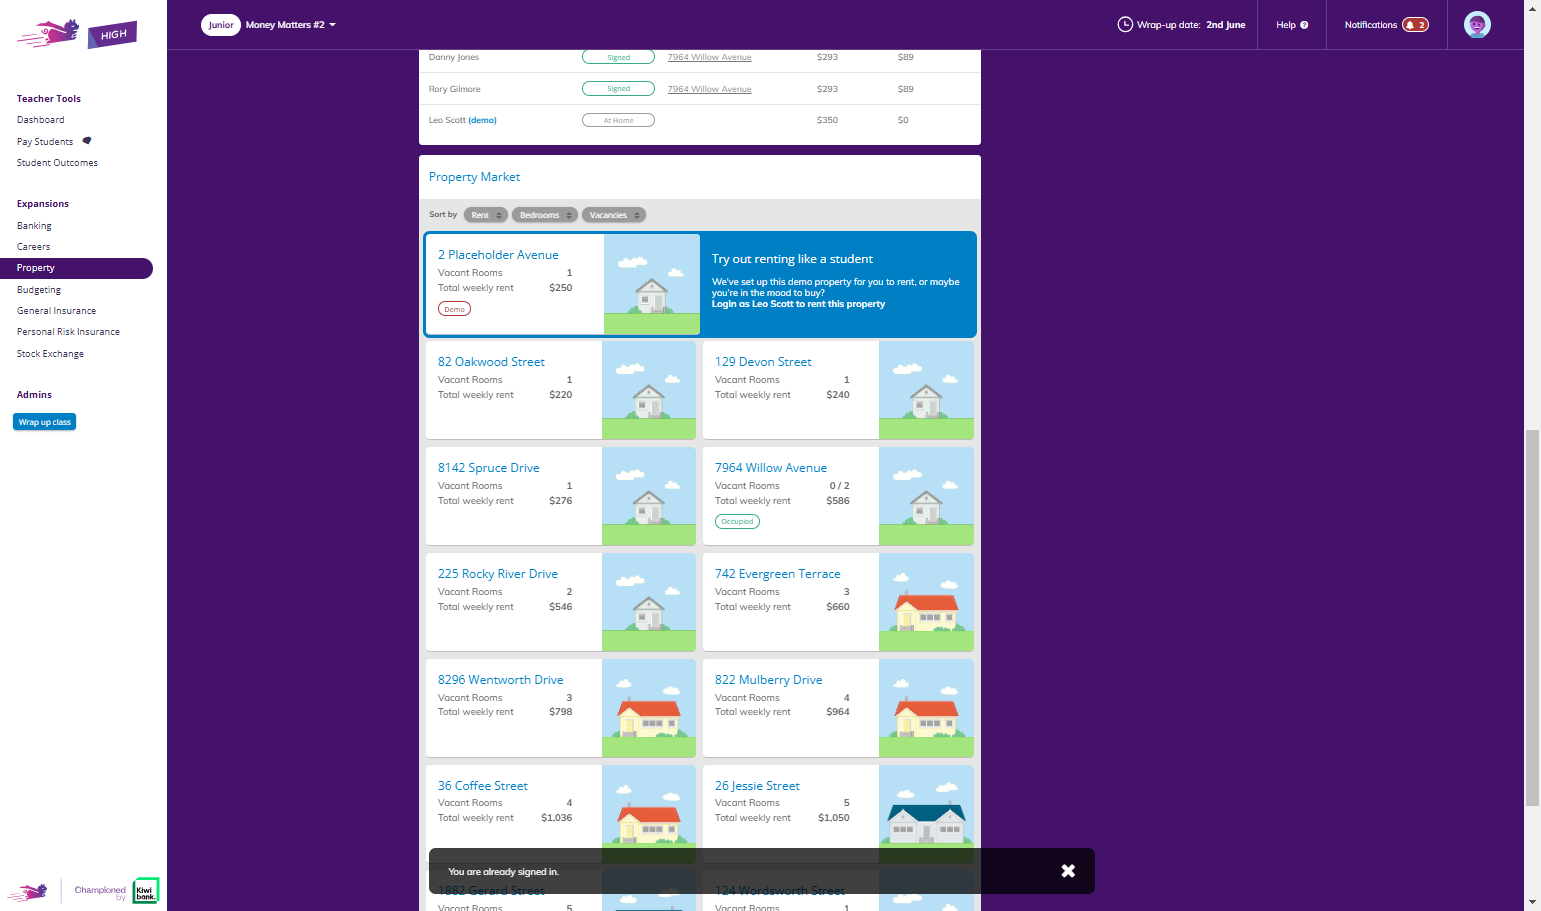Open General Insurance expansion
The width and height of the screenshot is (1541, 911).
click(56, 311)
